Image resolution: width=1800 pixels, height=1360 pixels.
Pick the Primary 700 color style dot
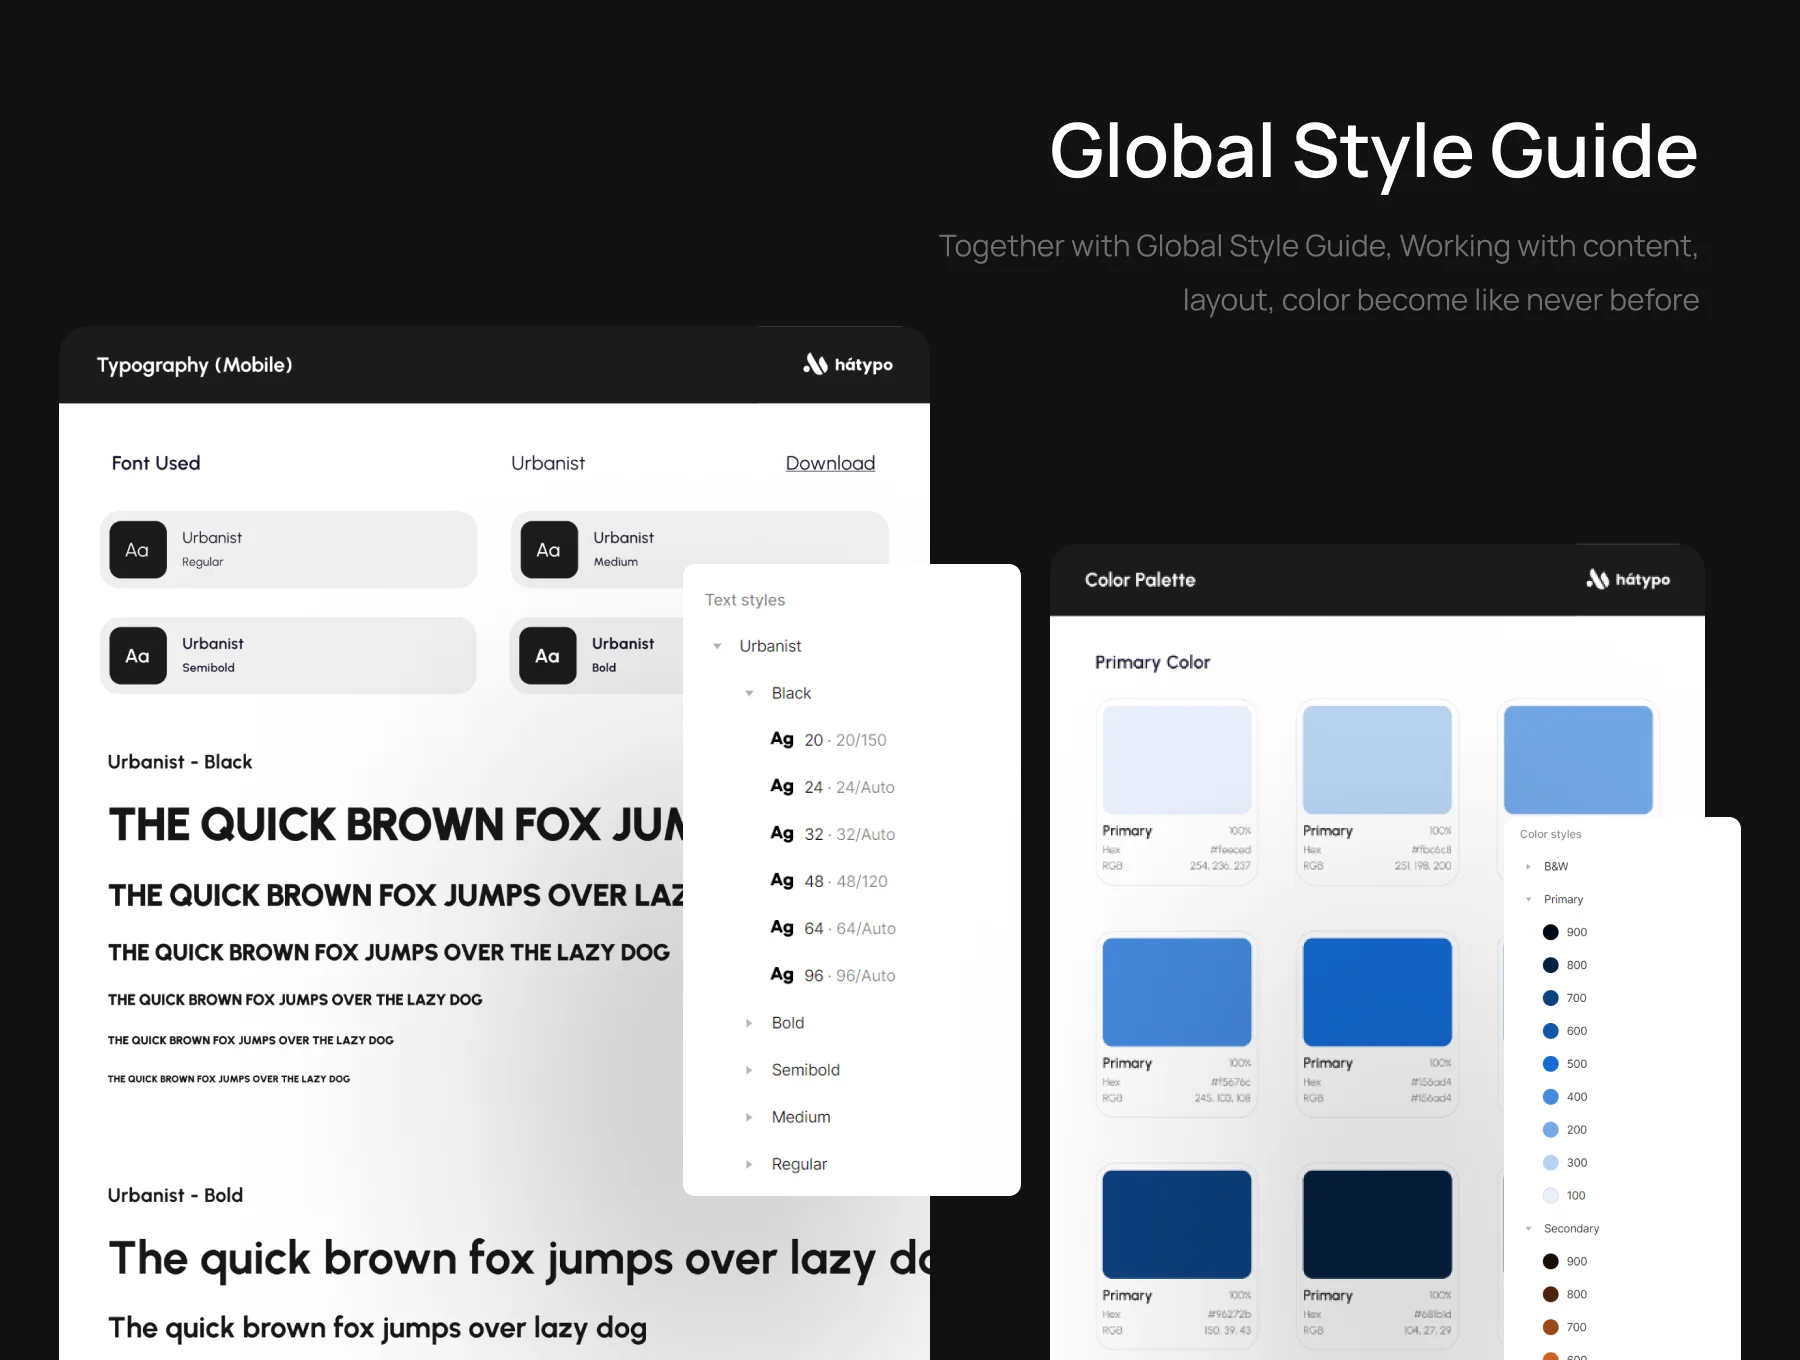(1551, 998)
